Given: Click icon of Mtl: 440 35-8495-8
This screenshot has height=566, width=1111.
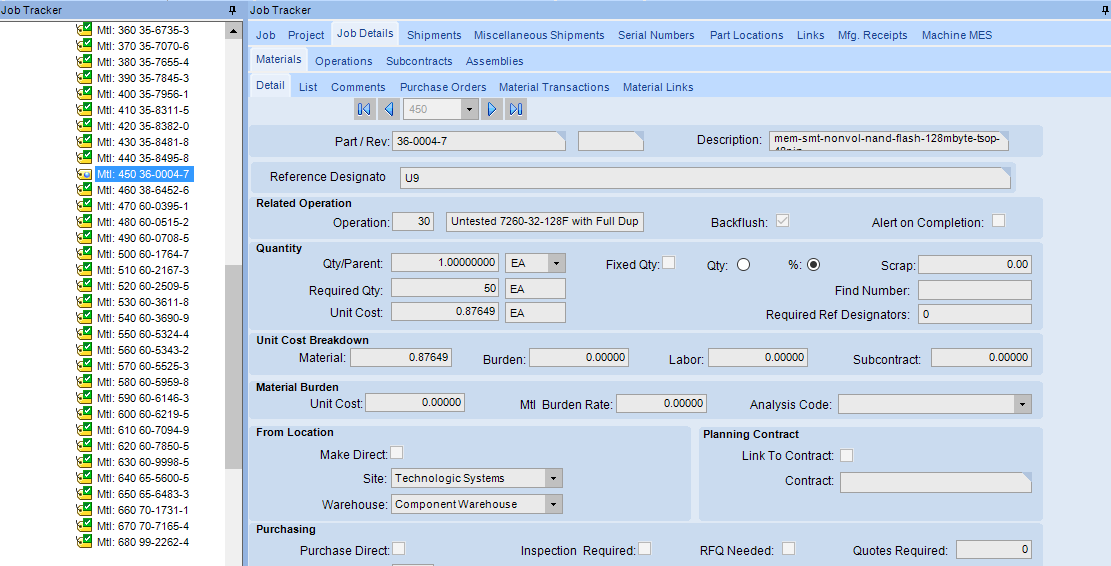Looking at the screenshot, I should coord(84,158).
